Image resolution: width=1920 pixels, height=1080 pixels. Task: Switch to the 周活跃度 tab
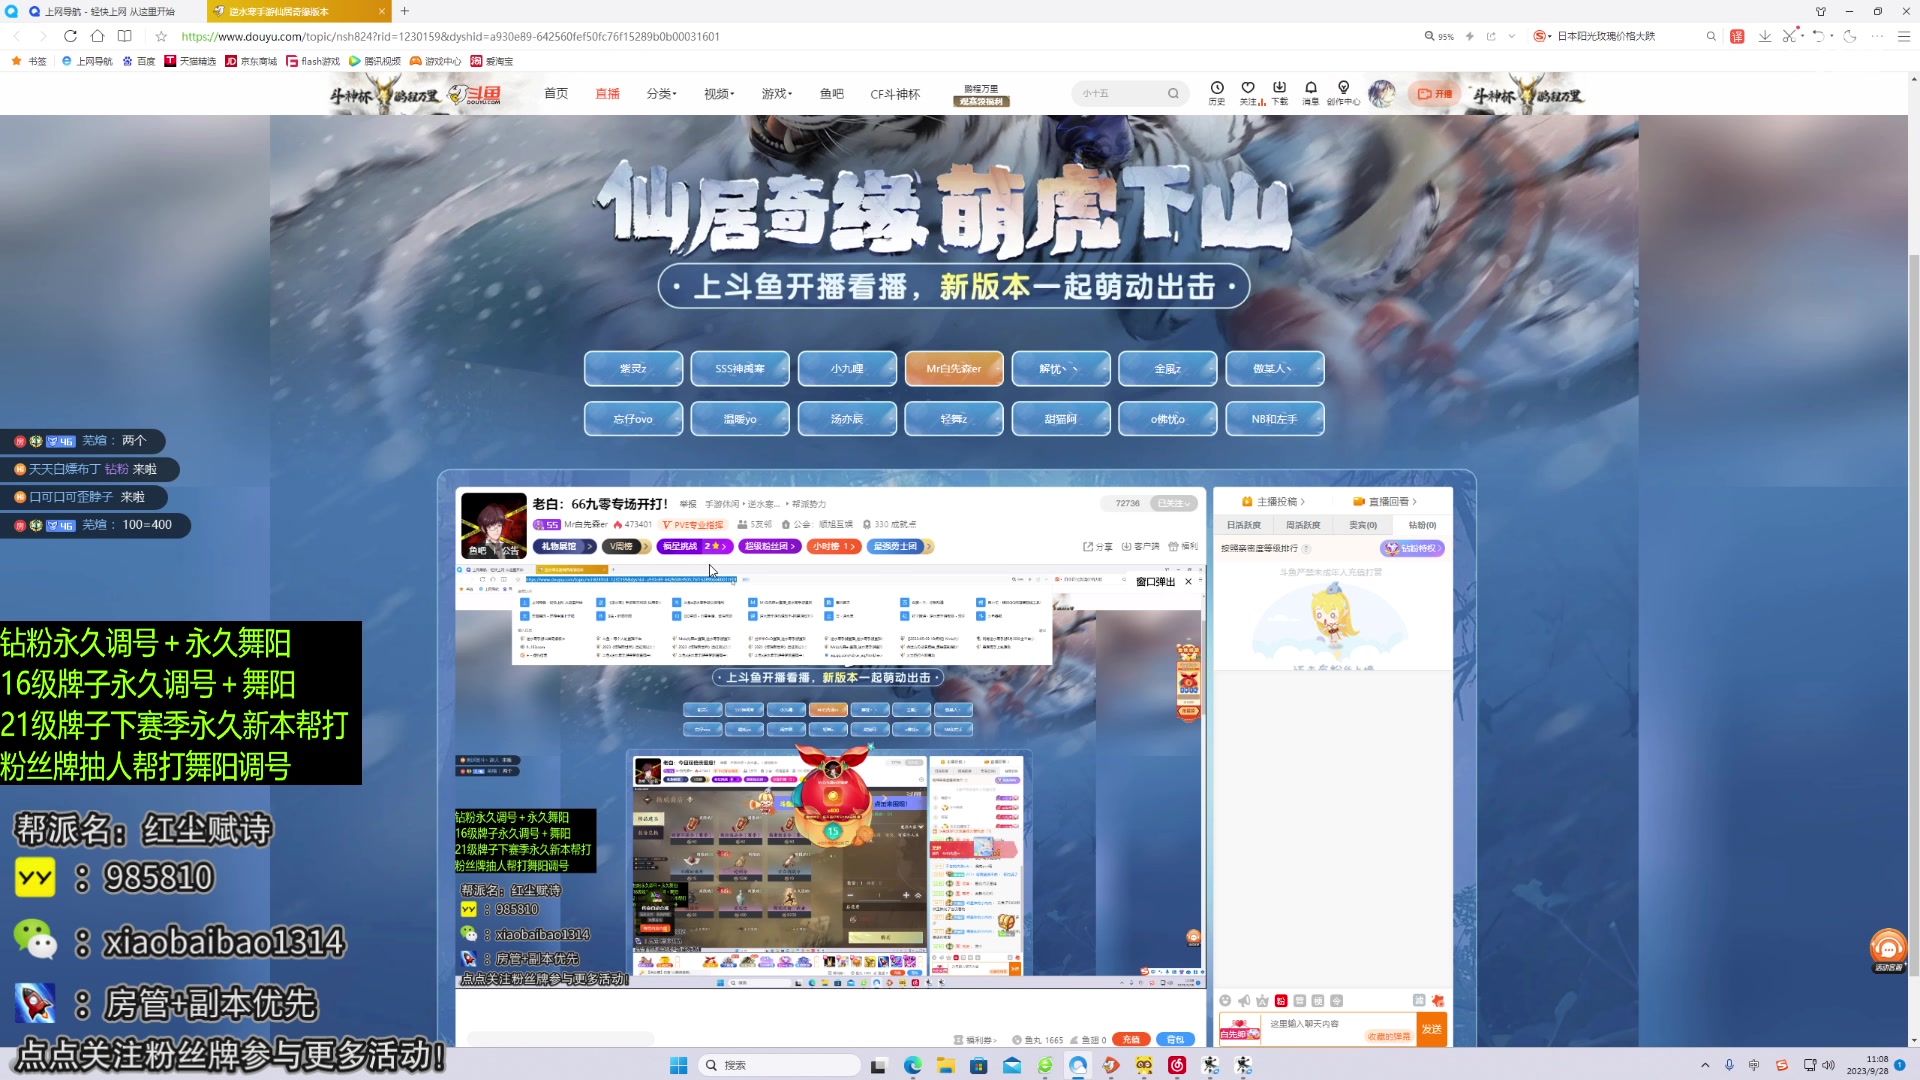click(1303, 525)
